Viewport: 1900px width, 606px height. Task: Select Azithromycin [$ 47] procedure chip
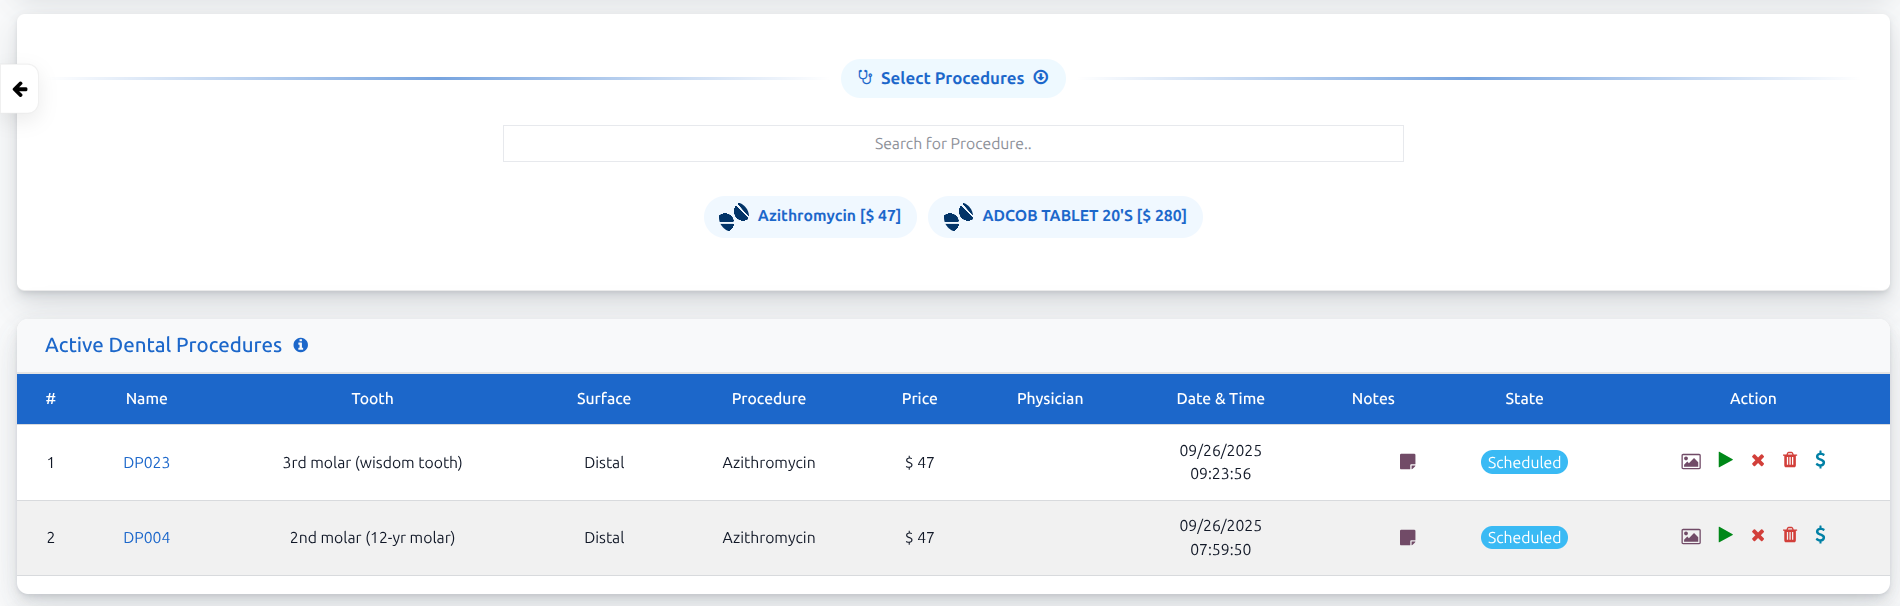pyautogui.click(x=810, y=216)
